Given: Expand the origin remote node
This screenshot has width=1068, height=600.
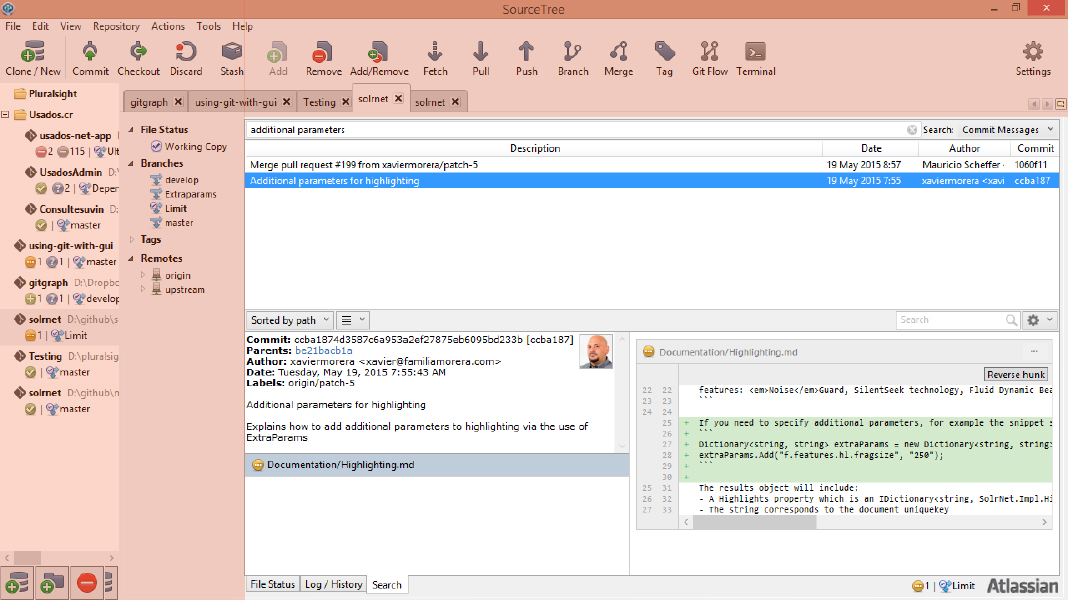Looking at the screenshot, I should coord(142,275).
